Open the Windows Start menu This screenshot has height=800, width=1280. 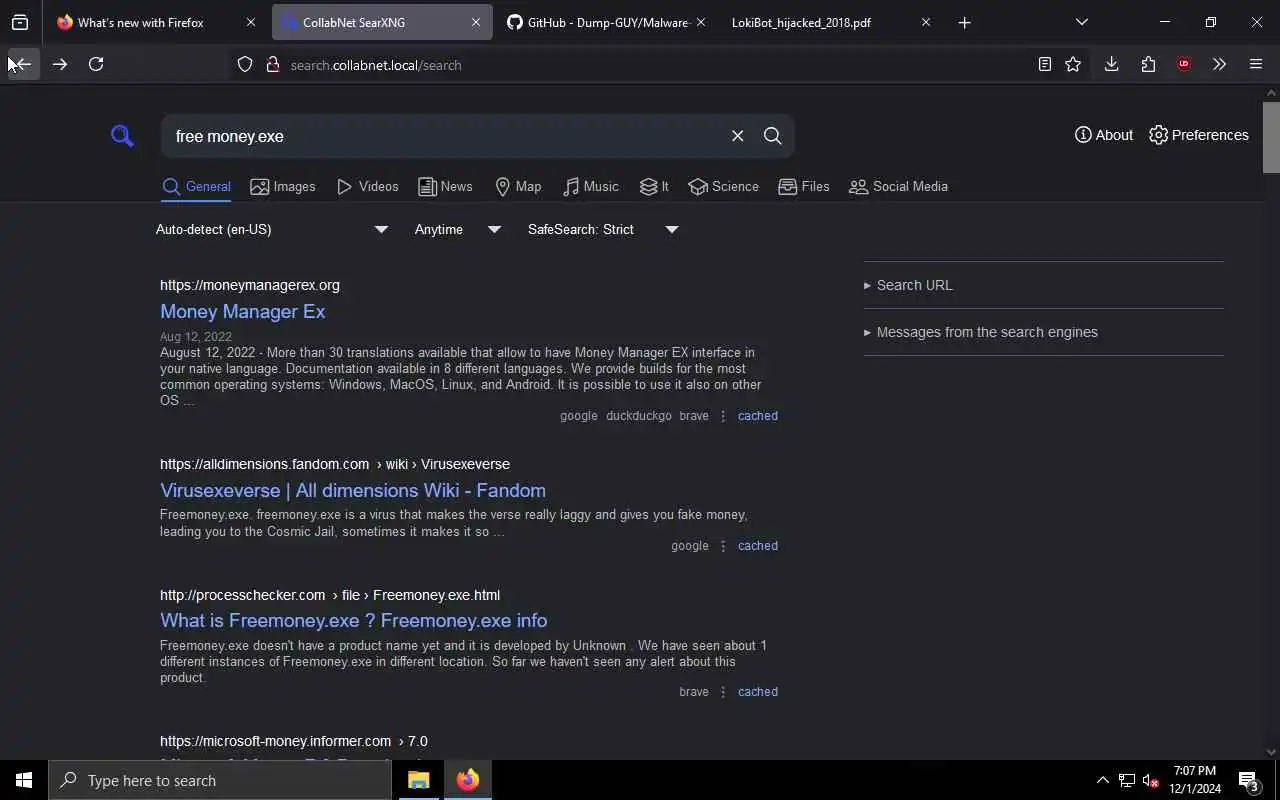point(24,780)
